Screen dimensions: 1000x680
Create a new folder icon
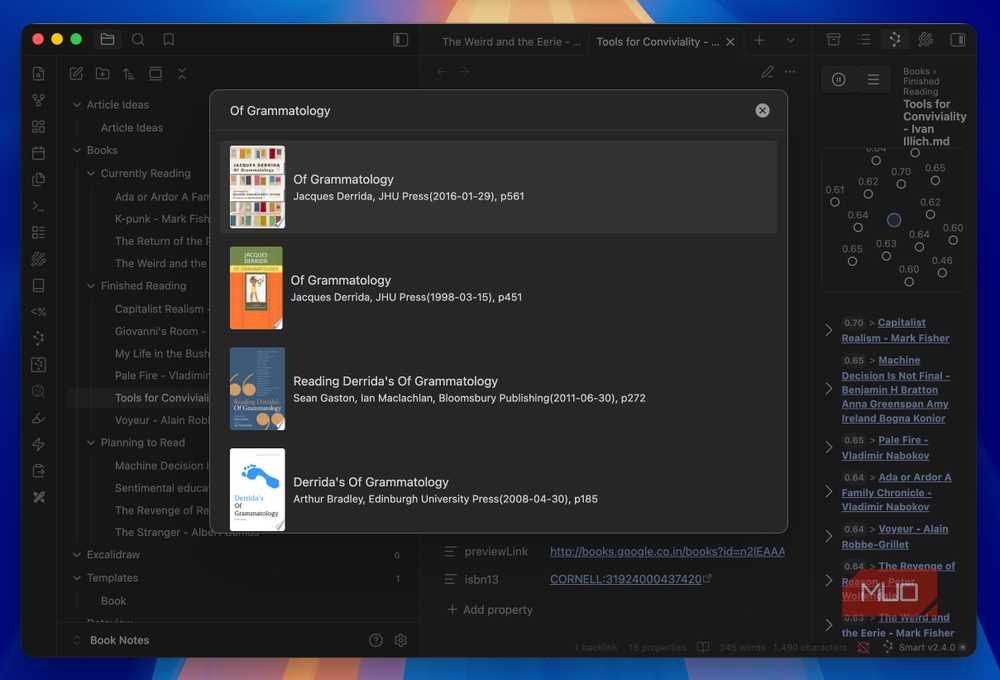pos(102,73)
